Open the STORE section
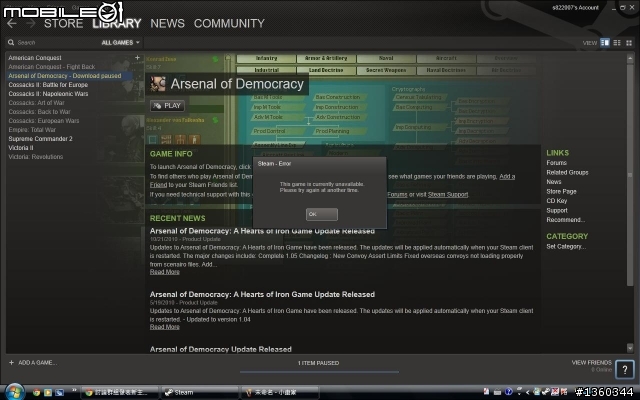Viewport: 640px width, 400px height. [64, 24]
